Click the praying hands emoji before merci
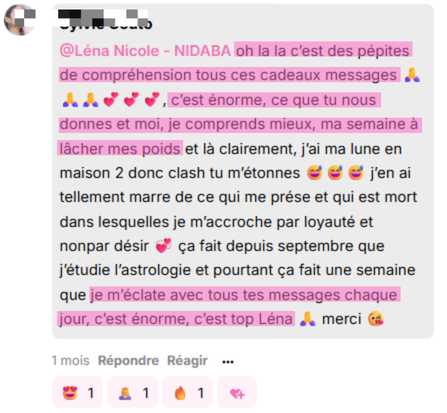Image resolution: width=447 pixels, height=413 pixels. [x=307, y=319]
